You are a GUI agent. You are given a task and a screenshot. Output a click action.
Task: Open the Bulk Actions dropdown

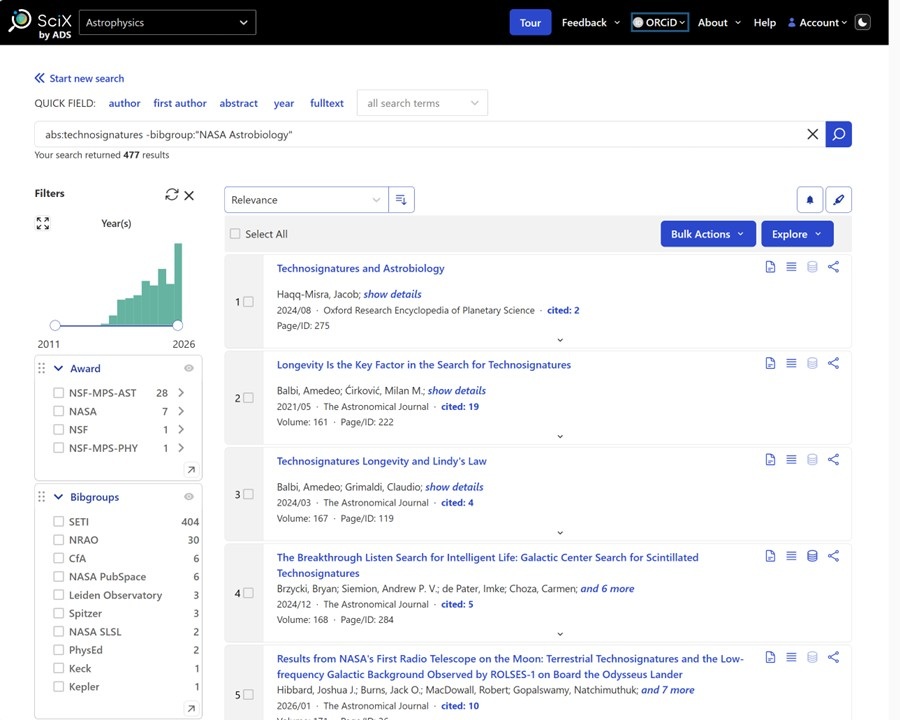click(708, 234)
